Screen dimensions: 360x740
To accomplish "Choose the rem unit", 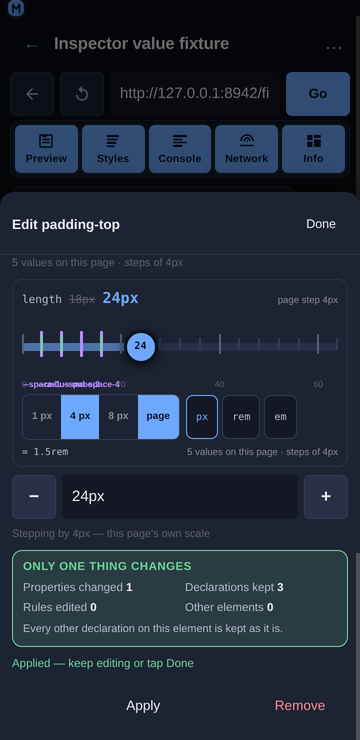I will click(241, 417).
